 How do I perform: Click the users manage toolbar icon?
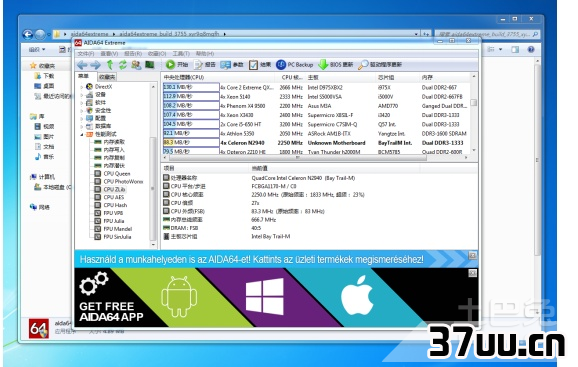click(136, 65)
